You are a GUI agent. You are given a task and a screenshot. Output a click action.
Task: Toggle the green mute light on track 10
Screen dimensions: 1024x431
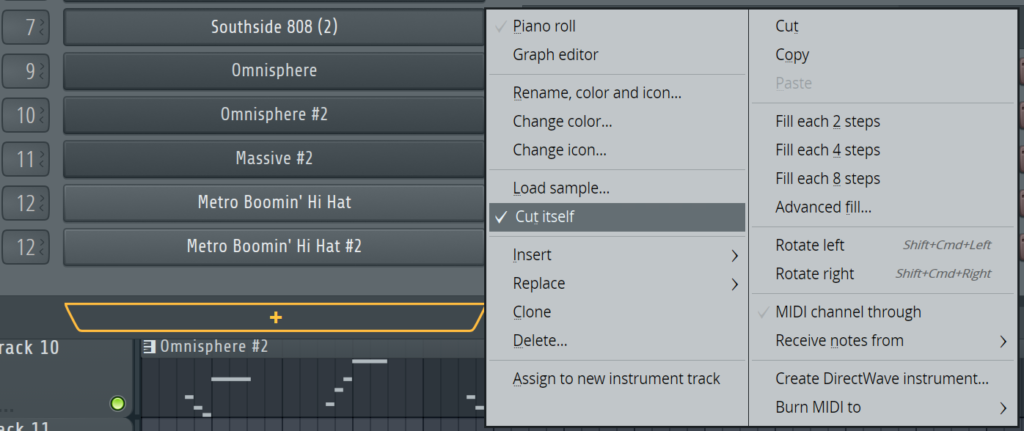[x=118, y=404]
